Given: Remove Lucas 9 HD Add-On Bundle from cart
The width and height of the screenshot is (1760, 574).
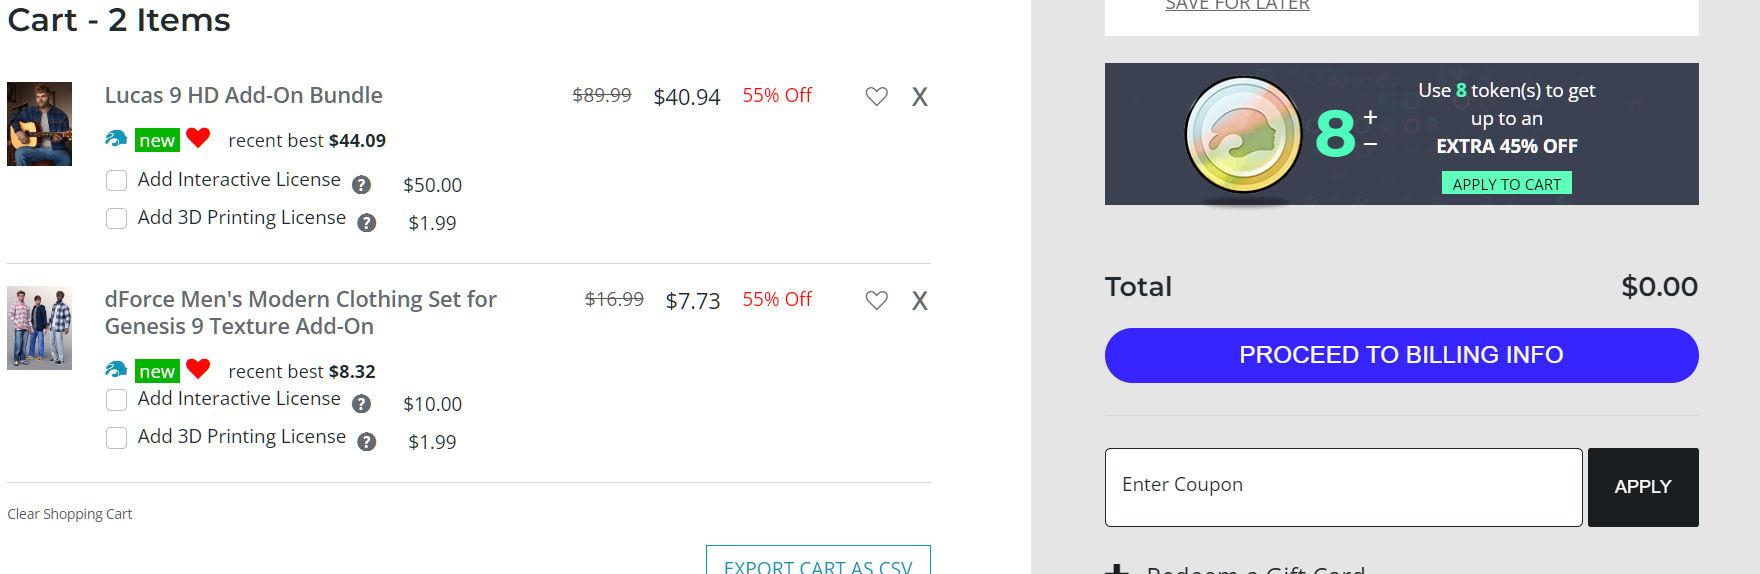Looking at the screenshot, I should click(x=920, y=97).
